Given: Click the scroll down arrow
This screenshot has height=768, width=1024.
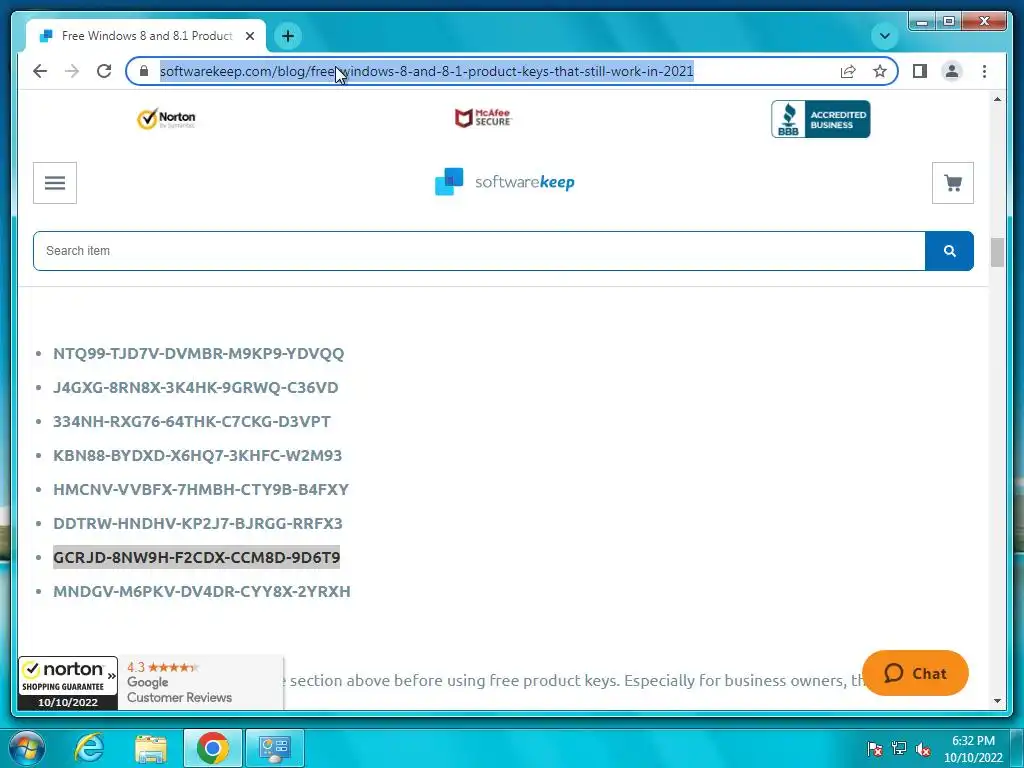Looking at the screenshot, I should [x=997, y=701].
